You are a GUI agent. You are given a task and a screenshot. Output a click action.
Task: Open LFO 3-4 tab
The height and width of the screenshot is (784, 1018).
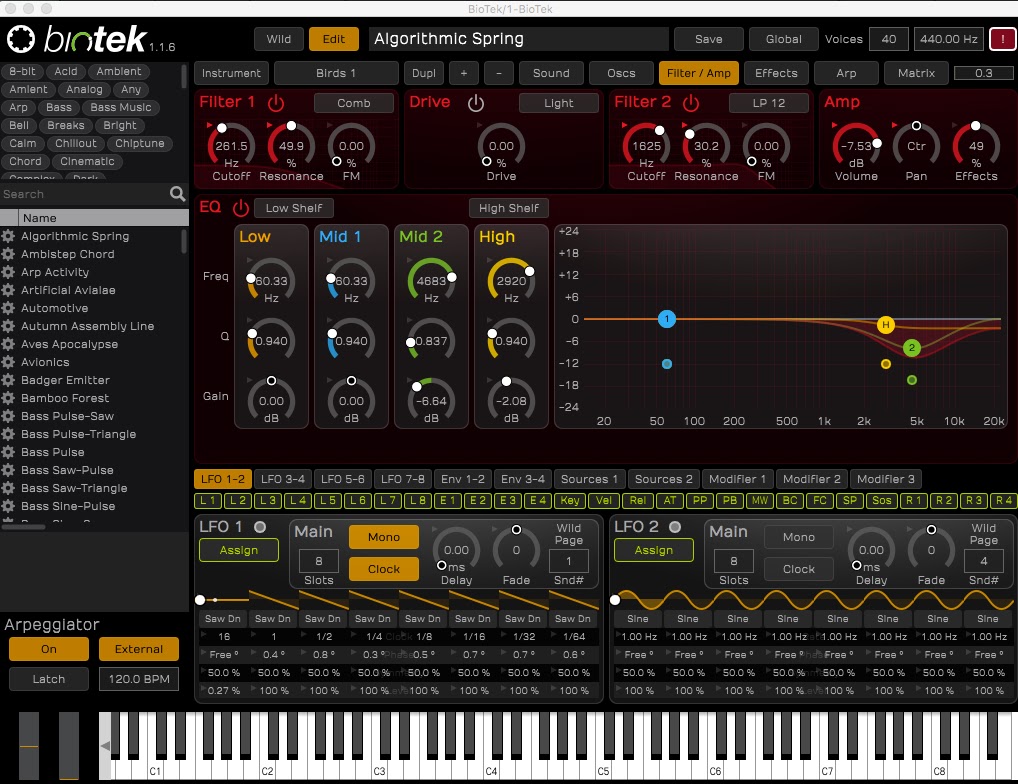pyautogui.click(x=282, y=479)
